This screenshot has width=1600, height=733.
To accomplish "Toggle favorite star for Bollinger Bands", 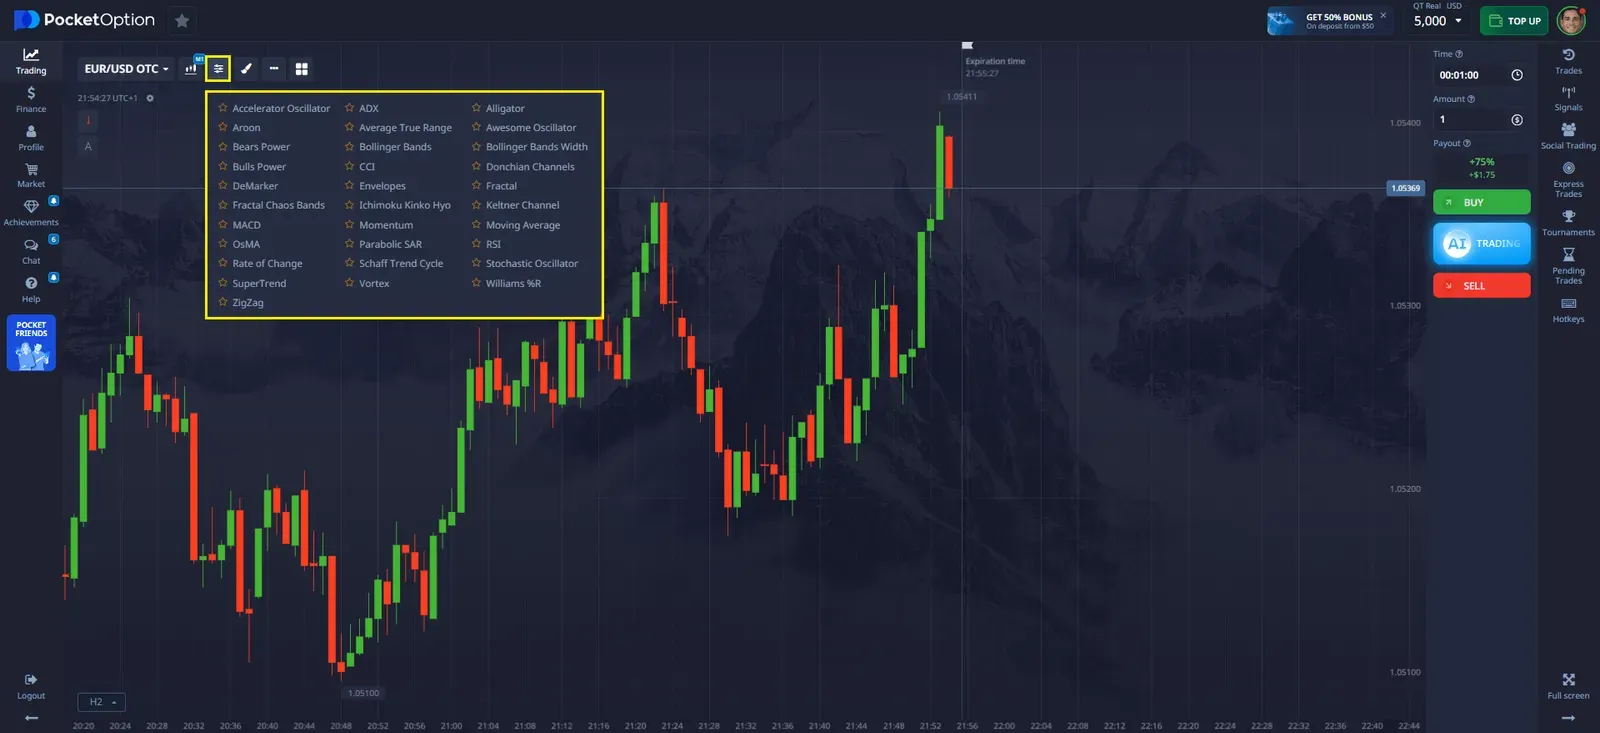I will [x=350, y=147].
